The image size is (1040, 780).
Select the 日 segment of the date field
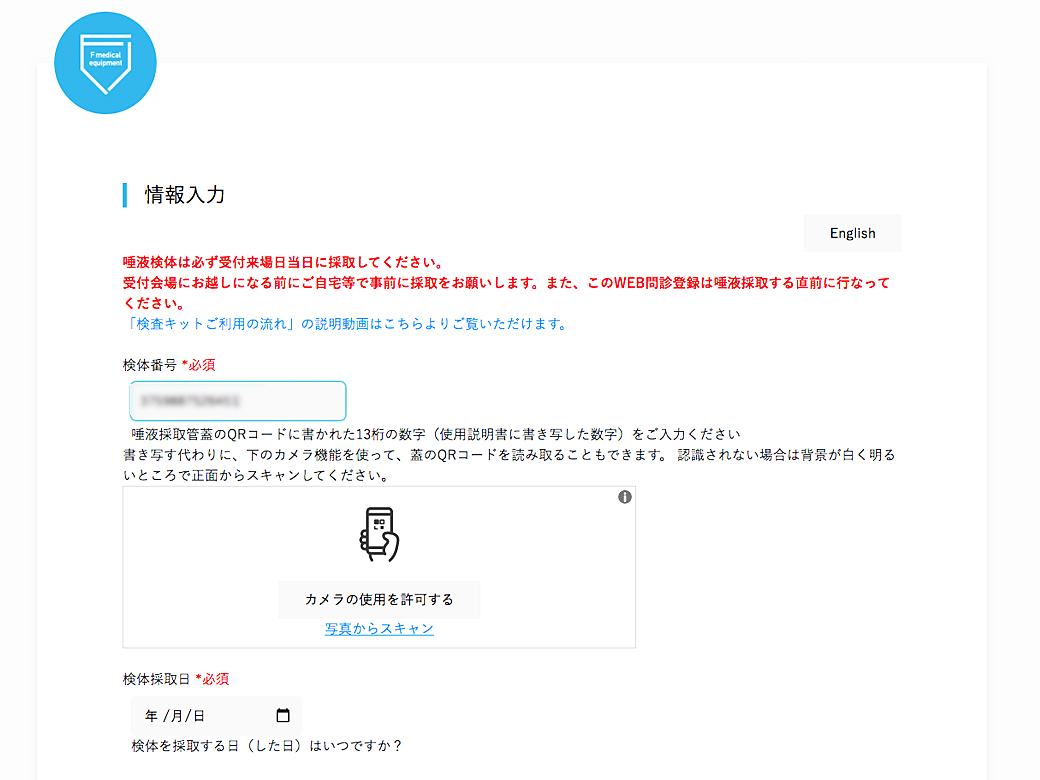[x=198, y=716]
